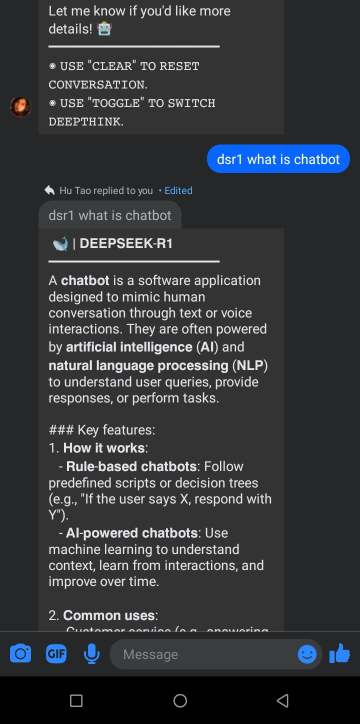
Task: Tap the 'Key features' section text
Action: pos(102,430)
